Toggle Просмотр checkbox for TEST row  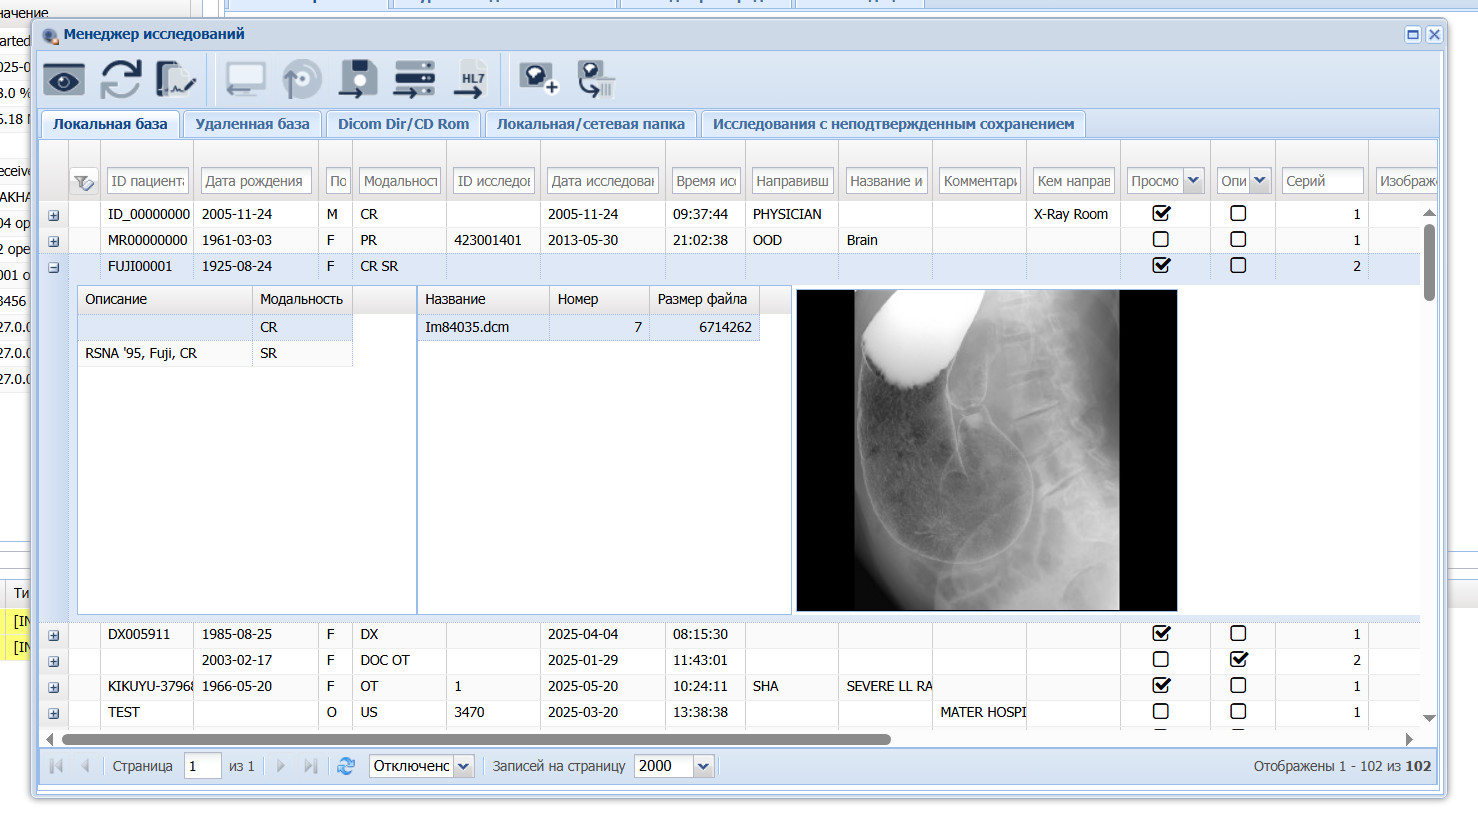(x=1161, y=711)
